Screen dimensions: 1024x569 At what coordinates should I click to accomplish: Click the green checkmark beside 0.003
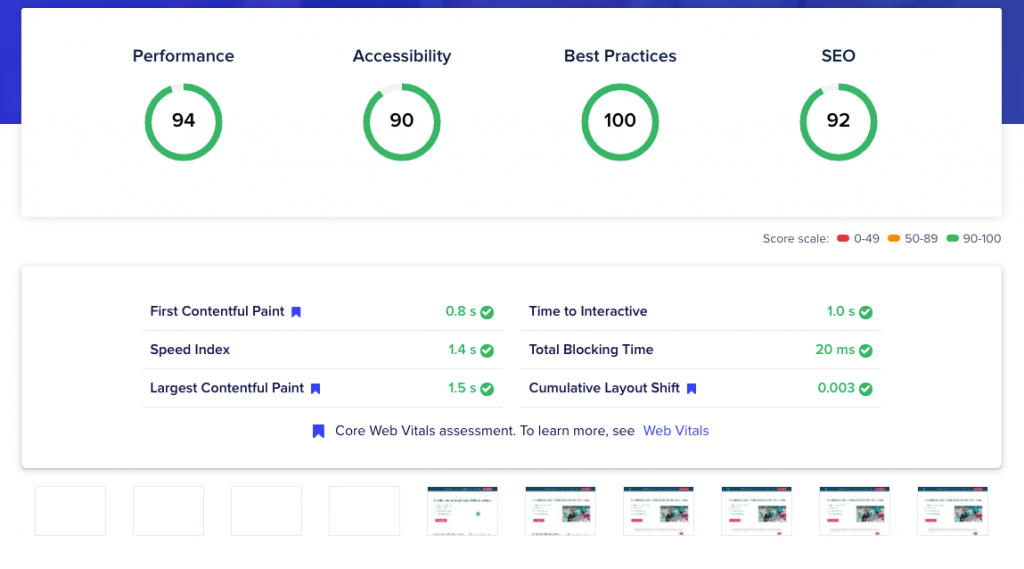866,389
